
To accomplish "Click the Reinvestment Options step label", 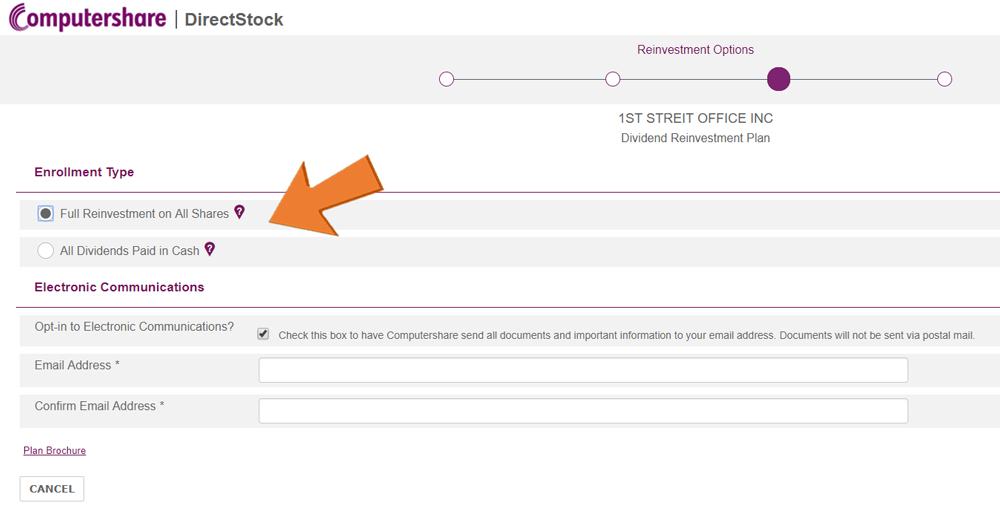I will (x=695, y=50).
